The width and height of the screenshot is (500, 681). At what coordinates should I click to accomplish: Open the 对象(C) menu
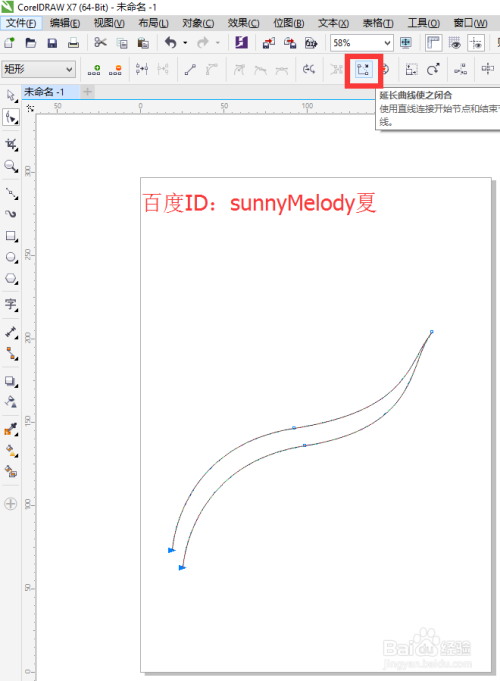click(198, 23)
